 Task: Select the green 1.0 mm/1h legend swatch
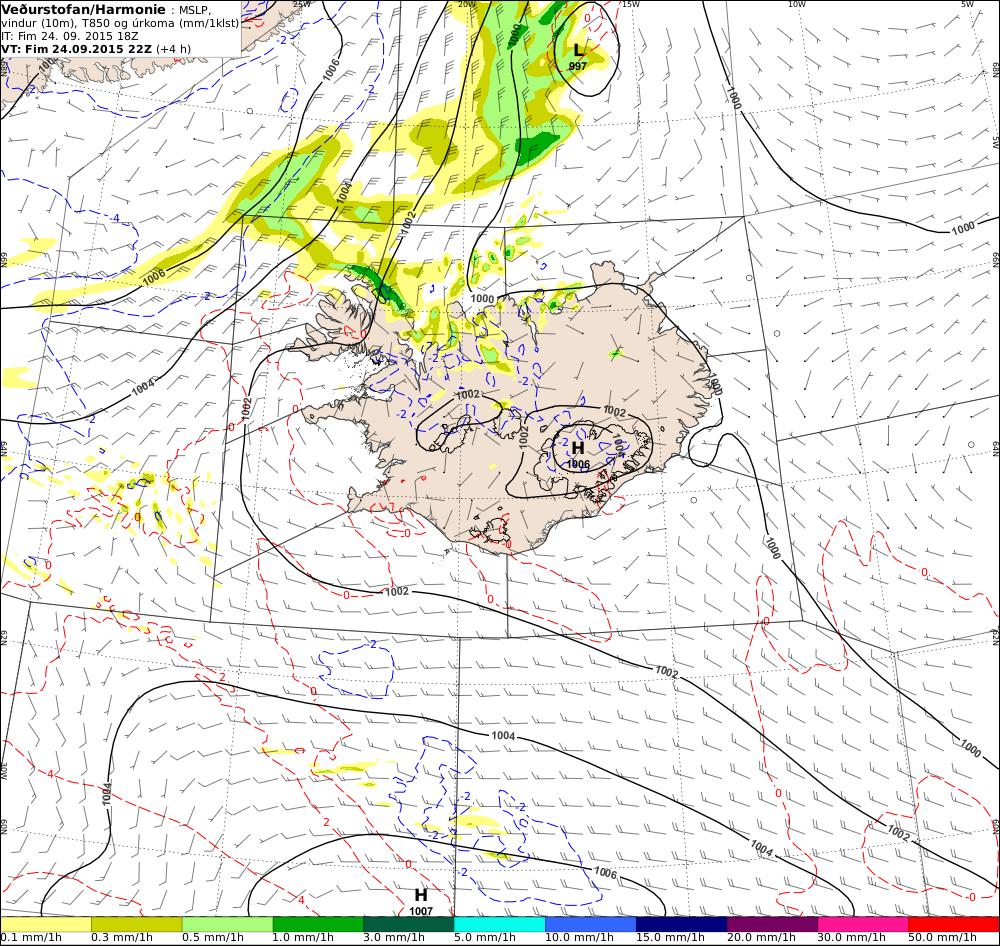318,924
